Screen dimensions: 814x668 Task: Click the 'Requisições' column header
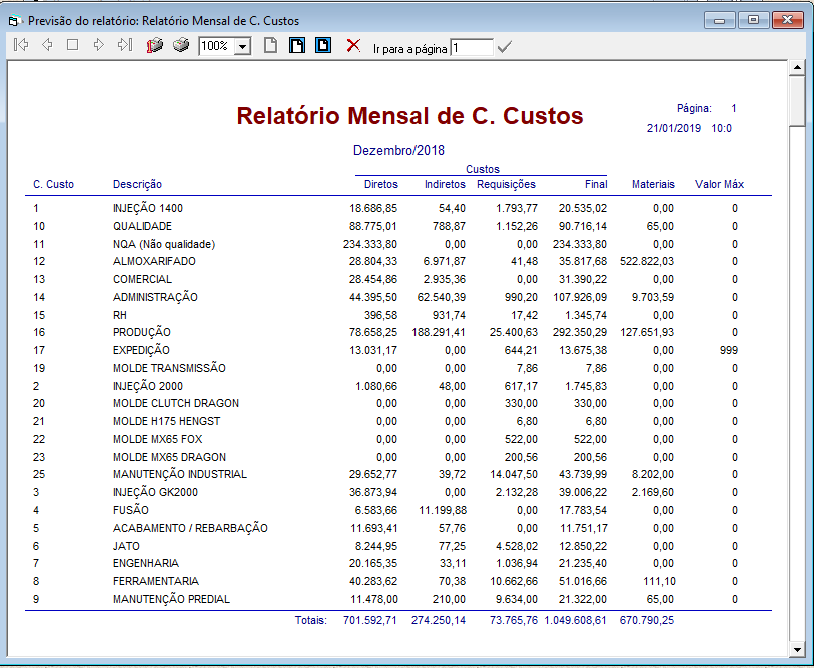[506, 184]
